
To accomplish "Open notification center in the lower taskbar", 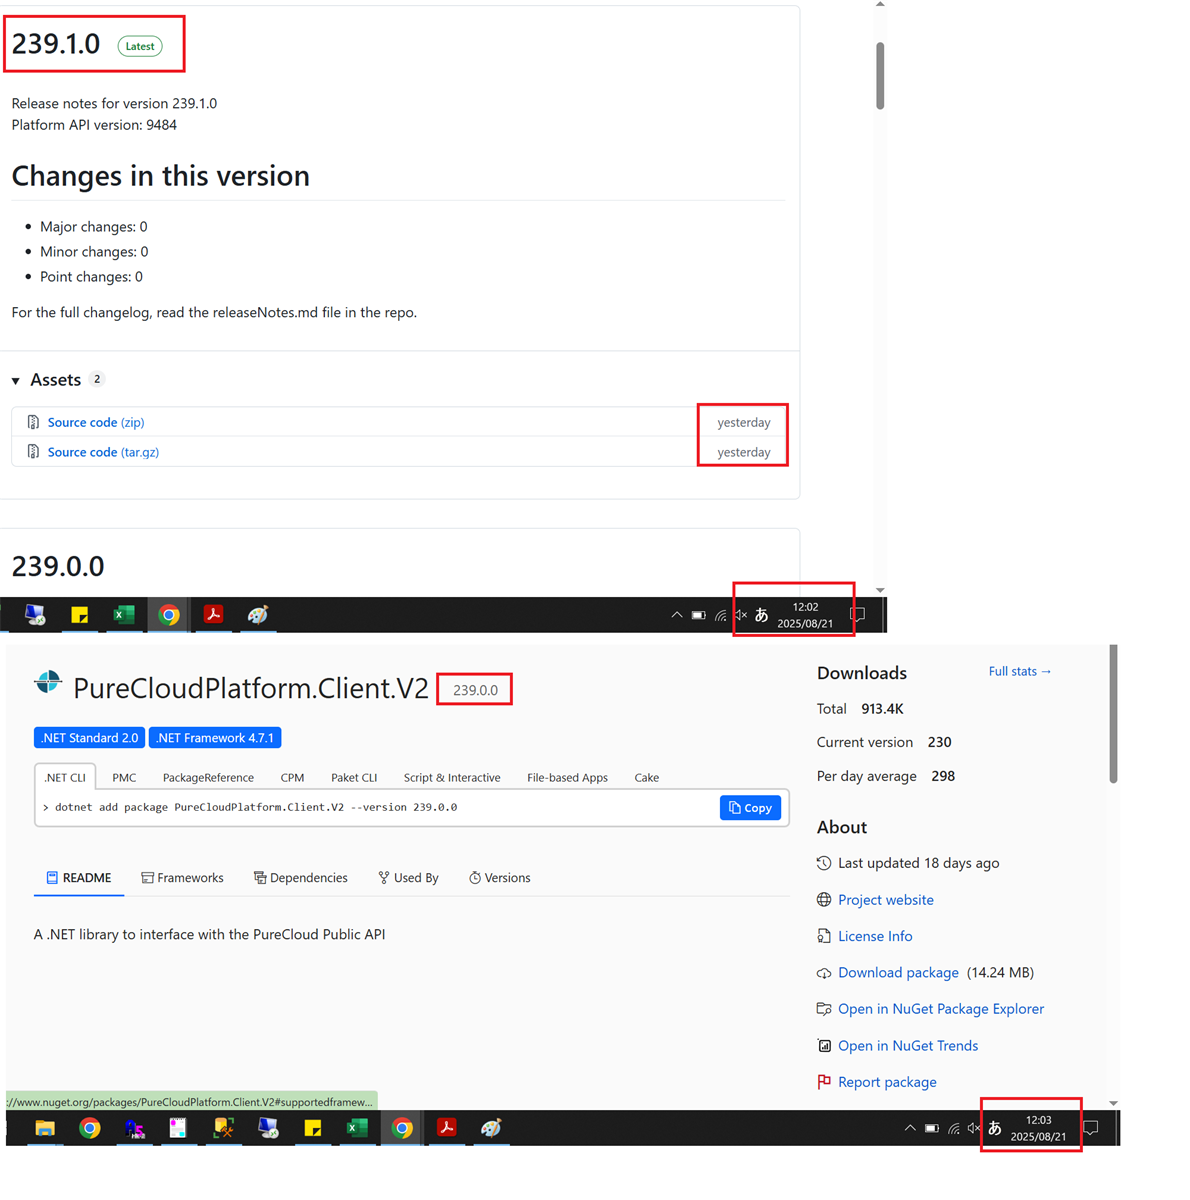I will pyautogui.click(x=1091, y=1128).
